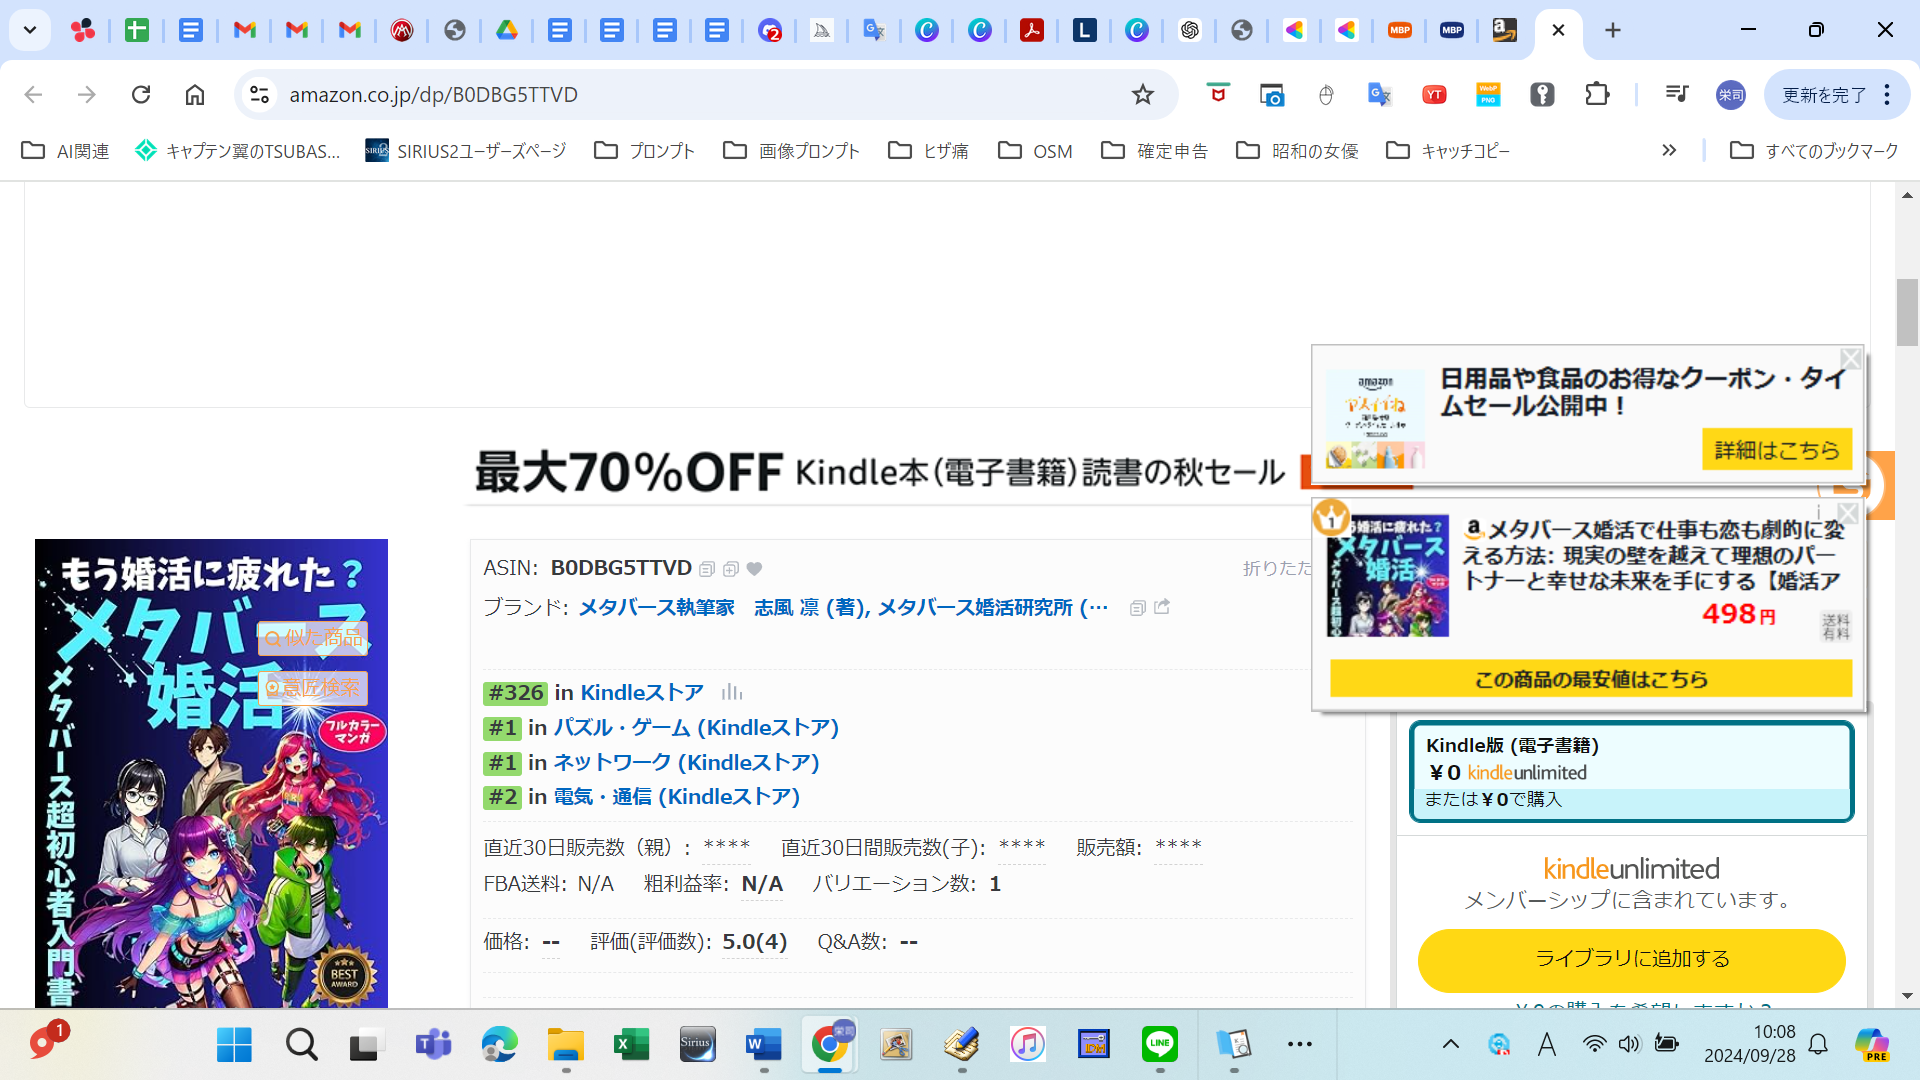Close the coupon timesale popup
This screenshot has width=1920, height=1080.
pyautogui.click(x=1851, y=359)
